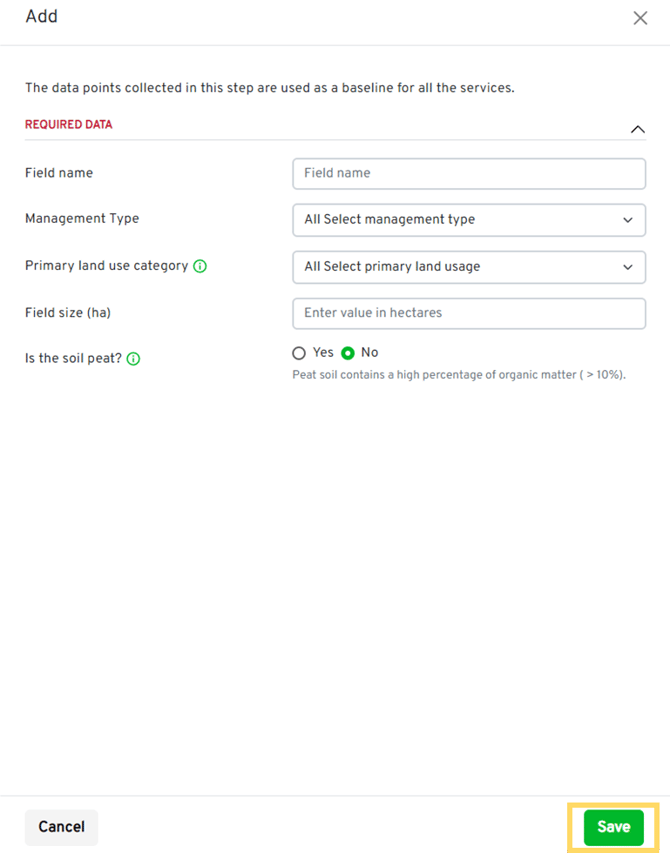
Task: Click the 'Is the soil peat?' label
Action: click(x=73, y=358)
